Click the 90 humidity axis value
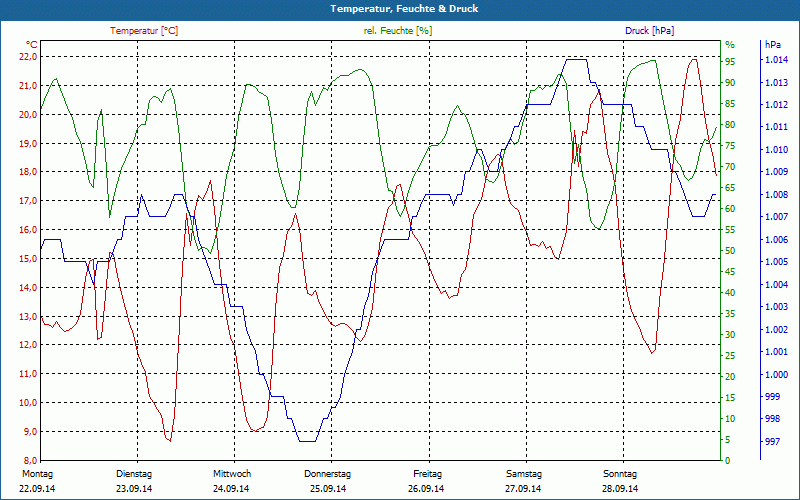The height and width of the screenshot is (500, 800). 730,83
